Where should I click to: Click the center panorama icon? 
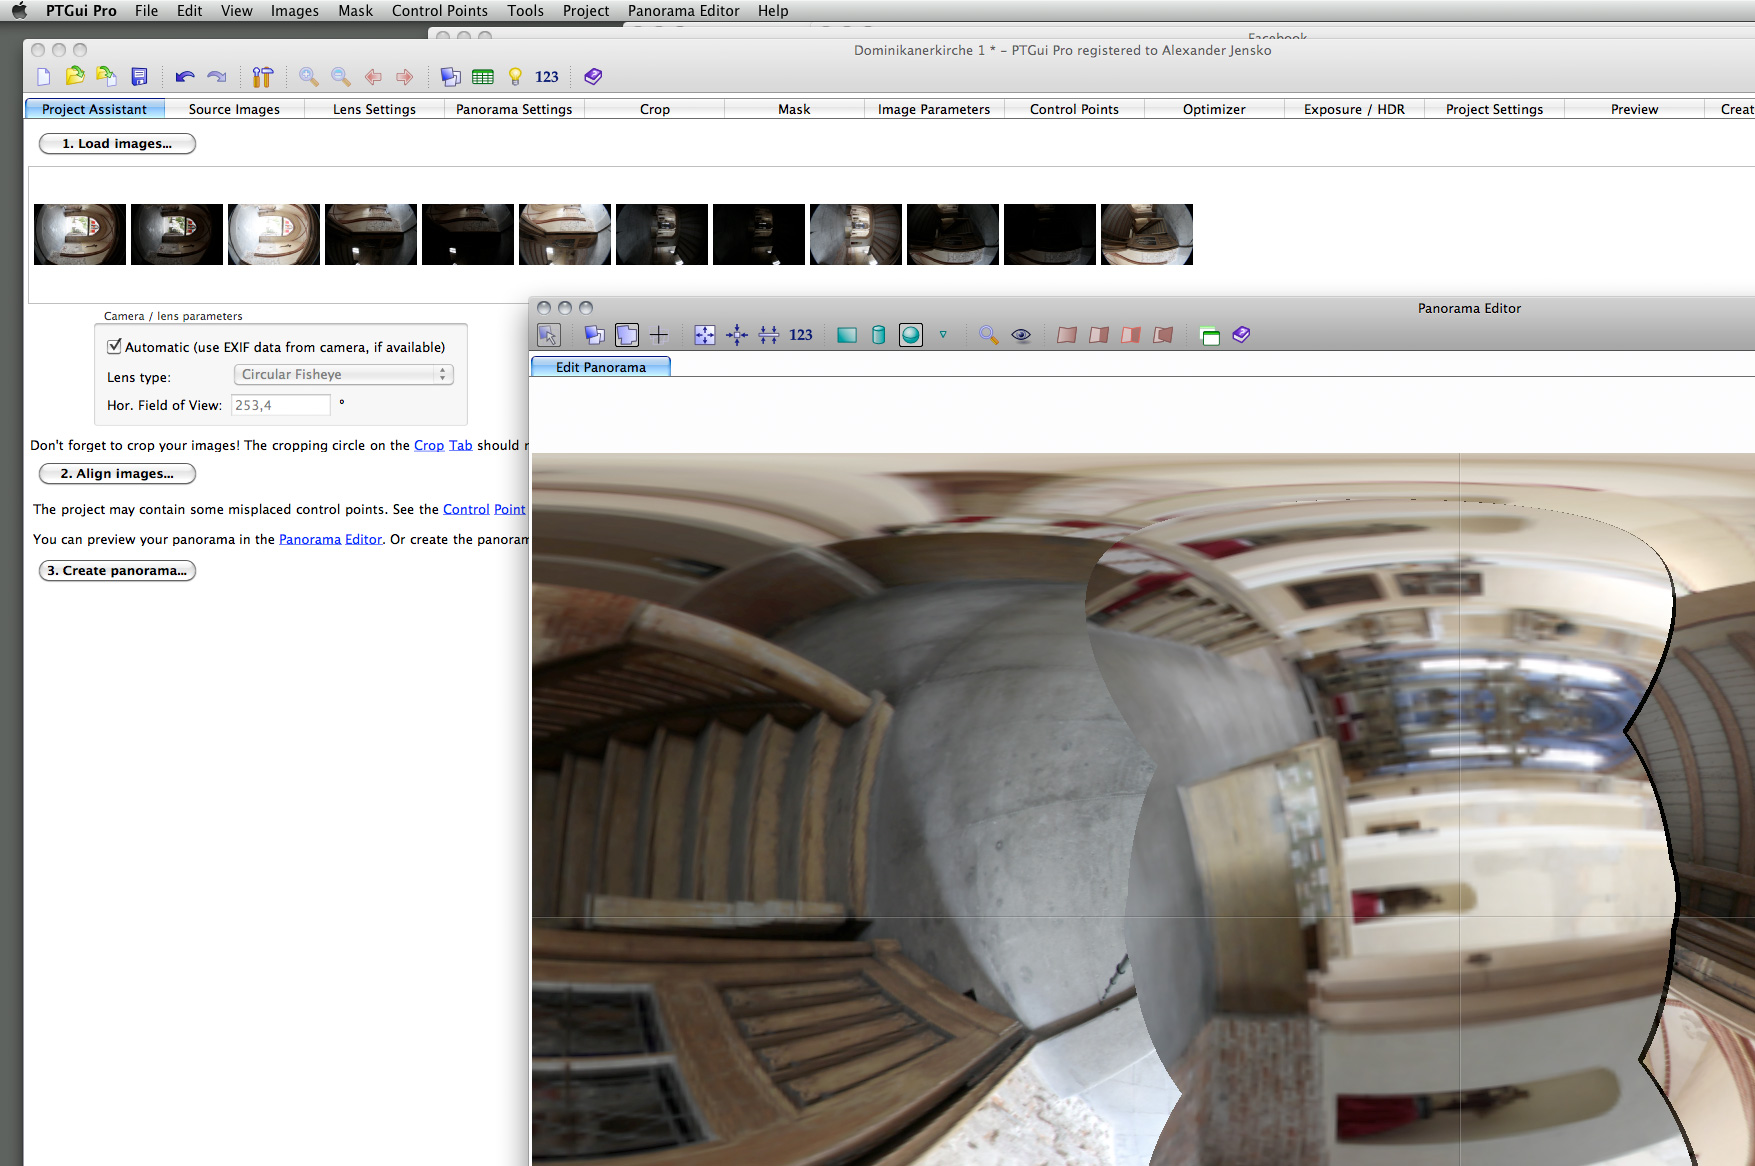point(737,335)
